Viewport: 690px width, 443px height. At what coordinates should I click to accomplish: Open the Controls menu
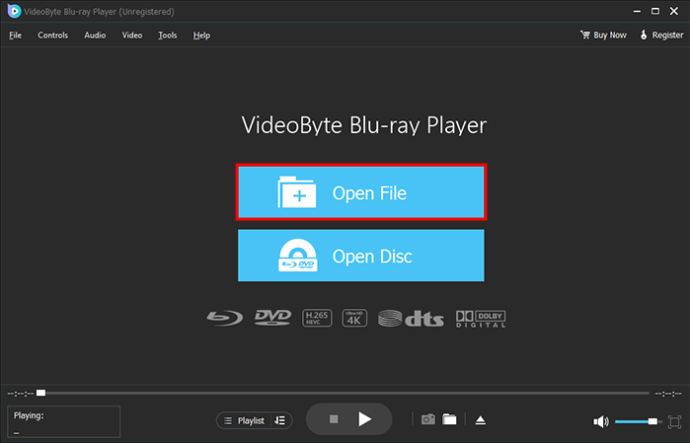[x=53, y=35]
